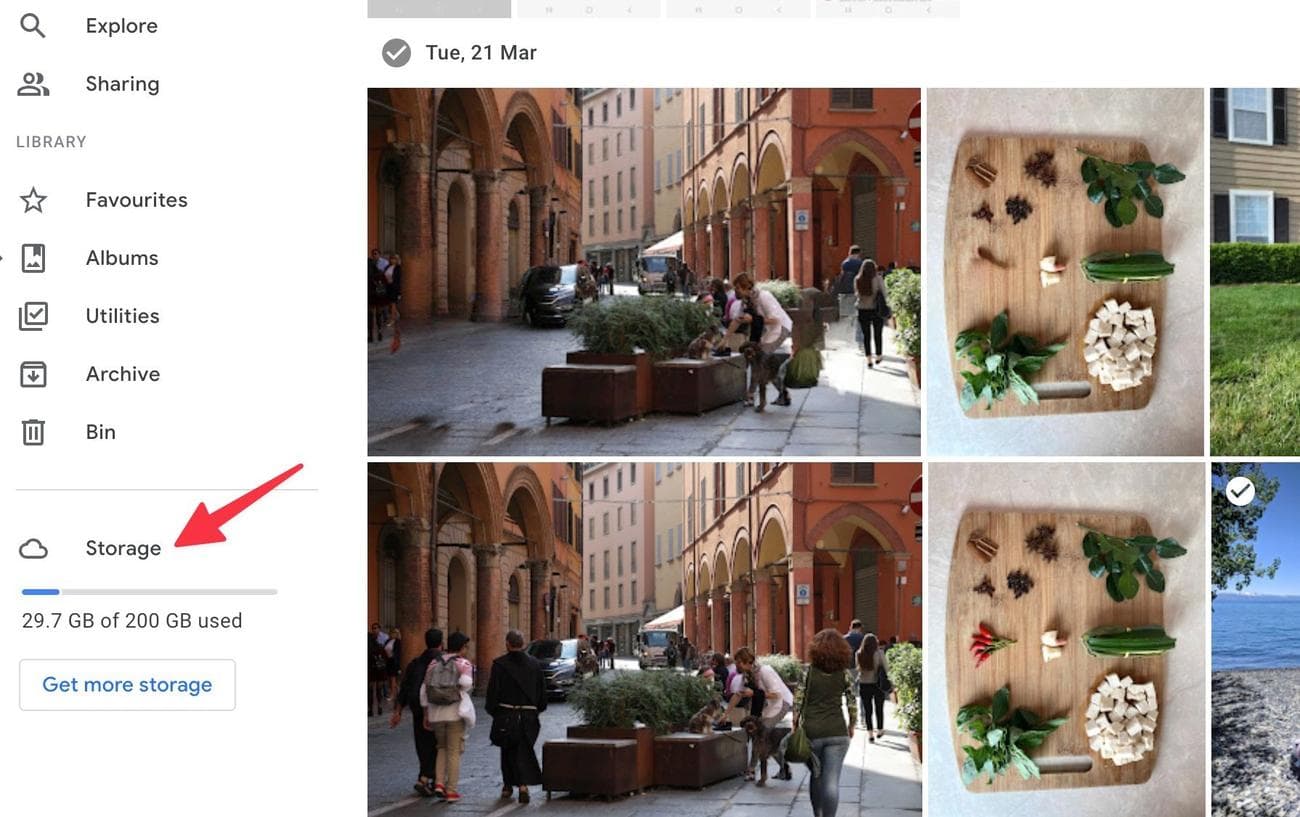Open the Storage menu item
Screen dimensions: 1300x817
[123, 548]
